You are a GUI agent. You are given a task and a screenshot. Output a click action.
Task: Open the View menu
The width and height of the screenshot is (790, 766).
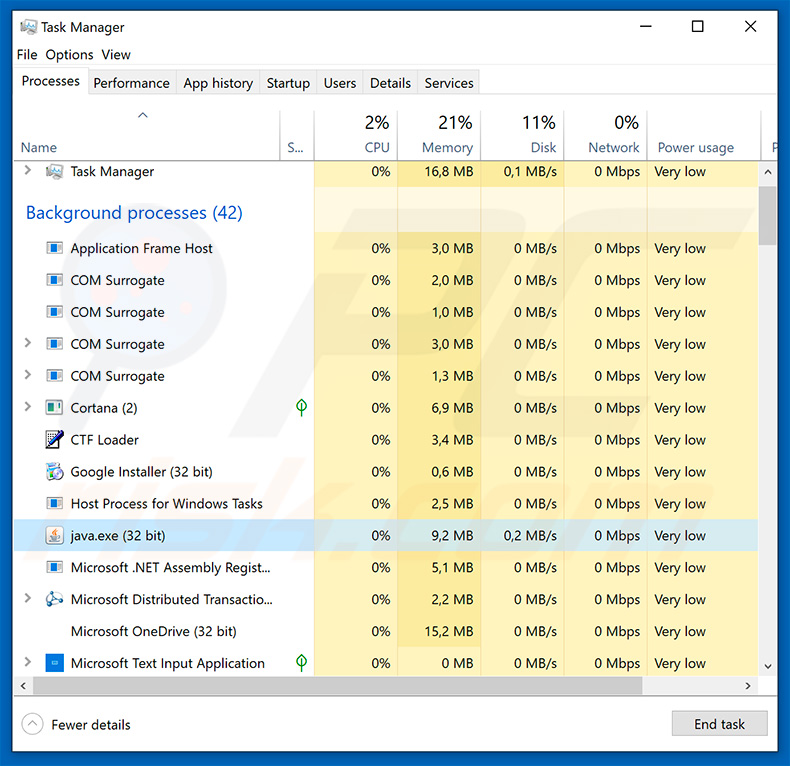[x=116, y=54]
